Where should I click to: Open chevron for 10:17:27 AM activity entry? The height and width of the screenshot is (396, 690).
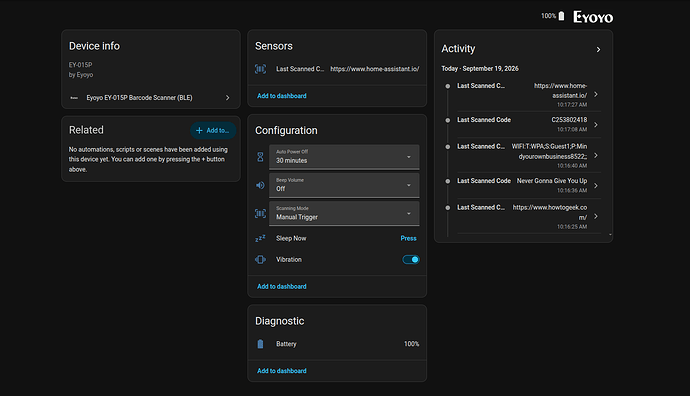596,95
